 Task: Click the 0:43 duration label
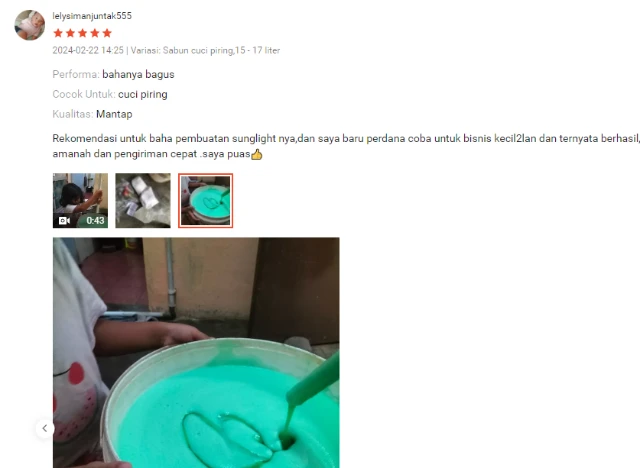pyautogui.click(x=95, y=221)
